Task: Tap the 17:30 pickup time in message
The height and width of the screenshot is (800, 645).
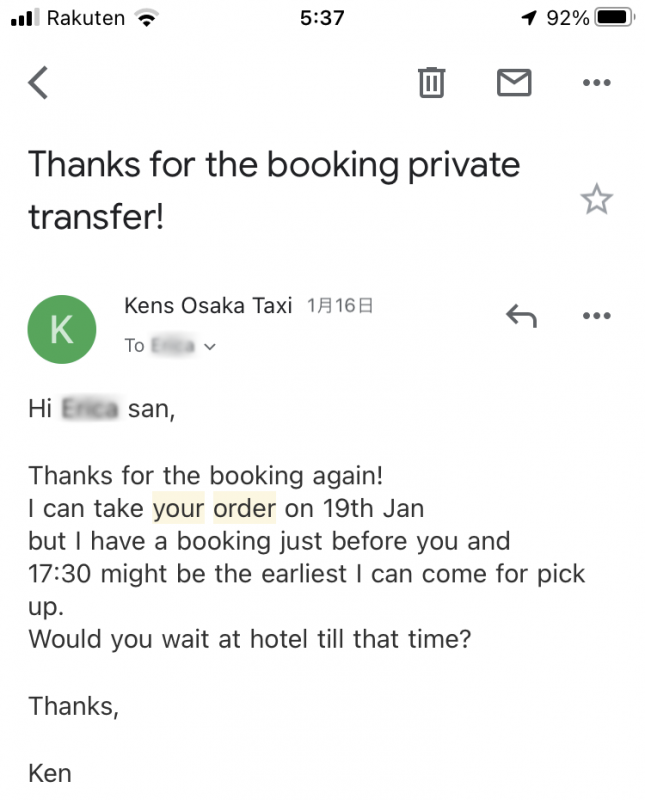Action: [60, 574]
